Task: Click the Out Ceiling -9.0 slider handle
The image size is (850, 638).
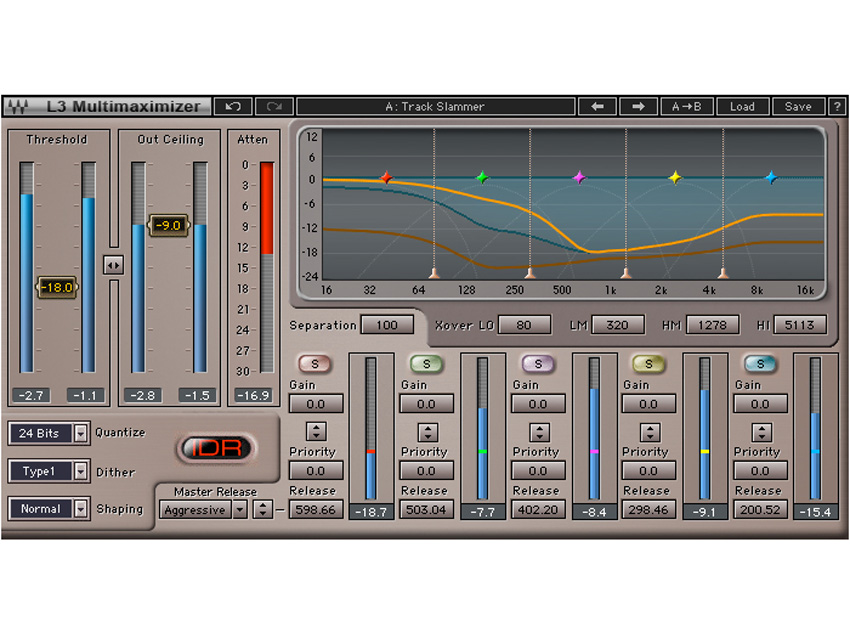Action: coord(169,225)
